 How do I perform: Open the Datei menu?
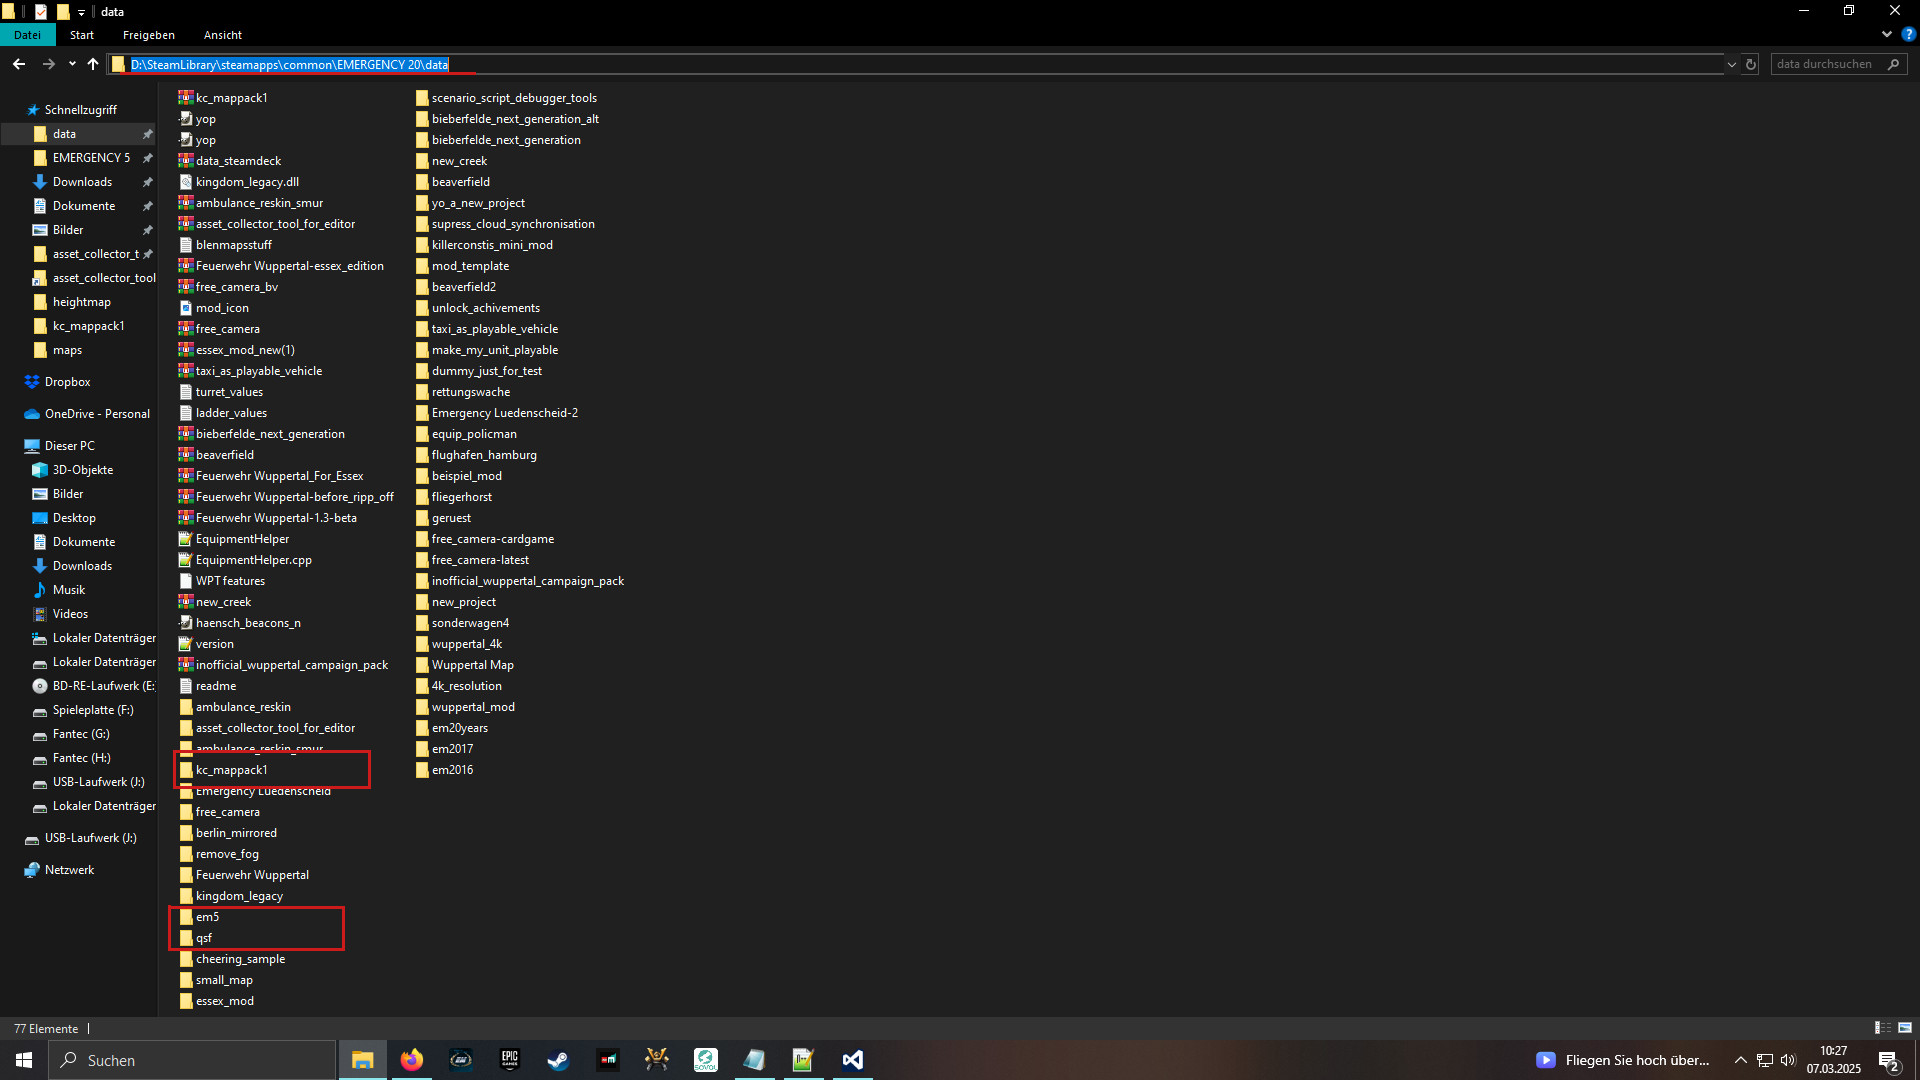point(27,35)
